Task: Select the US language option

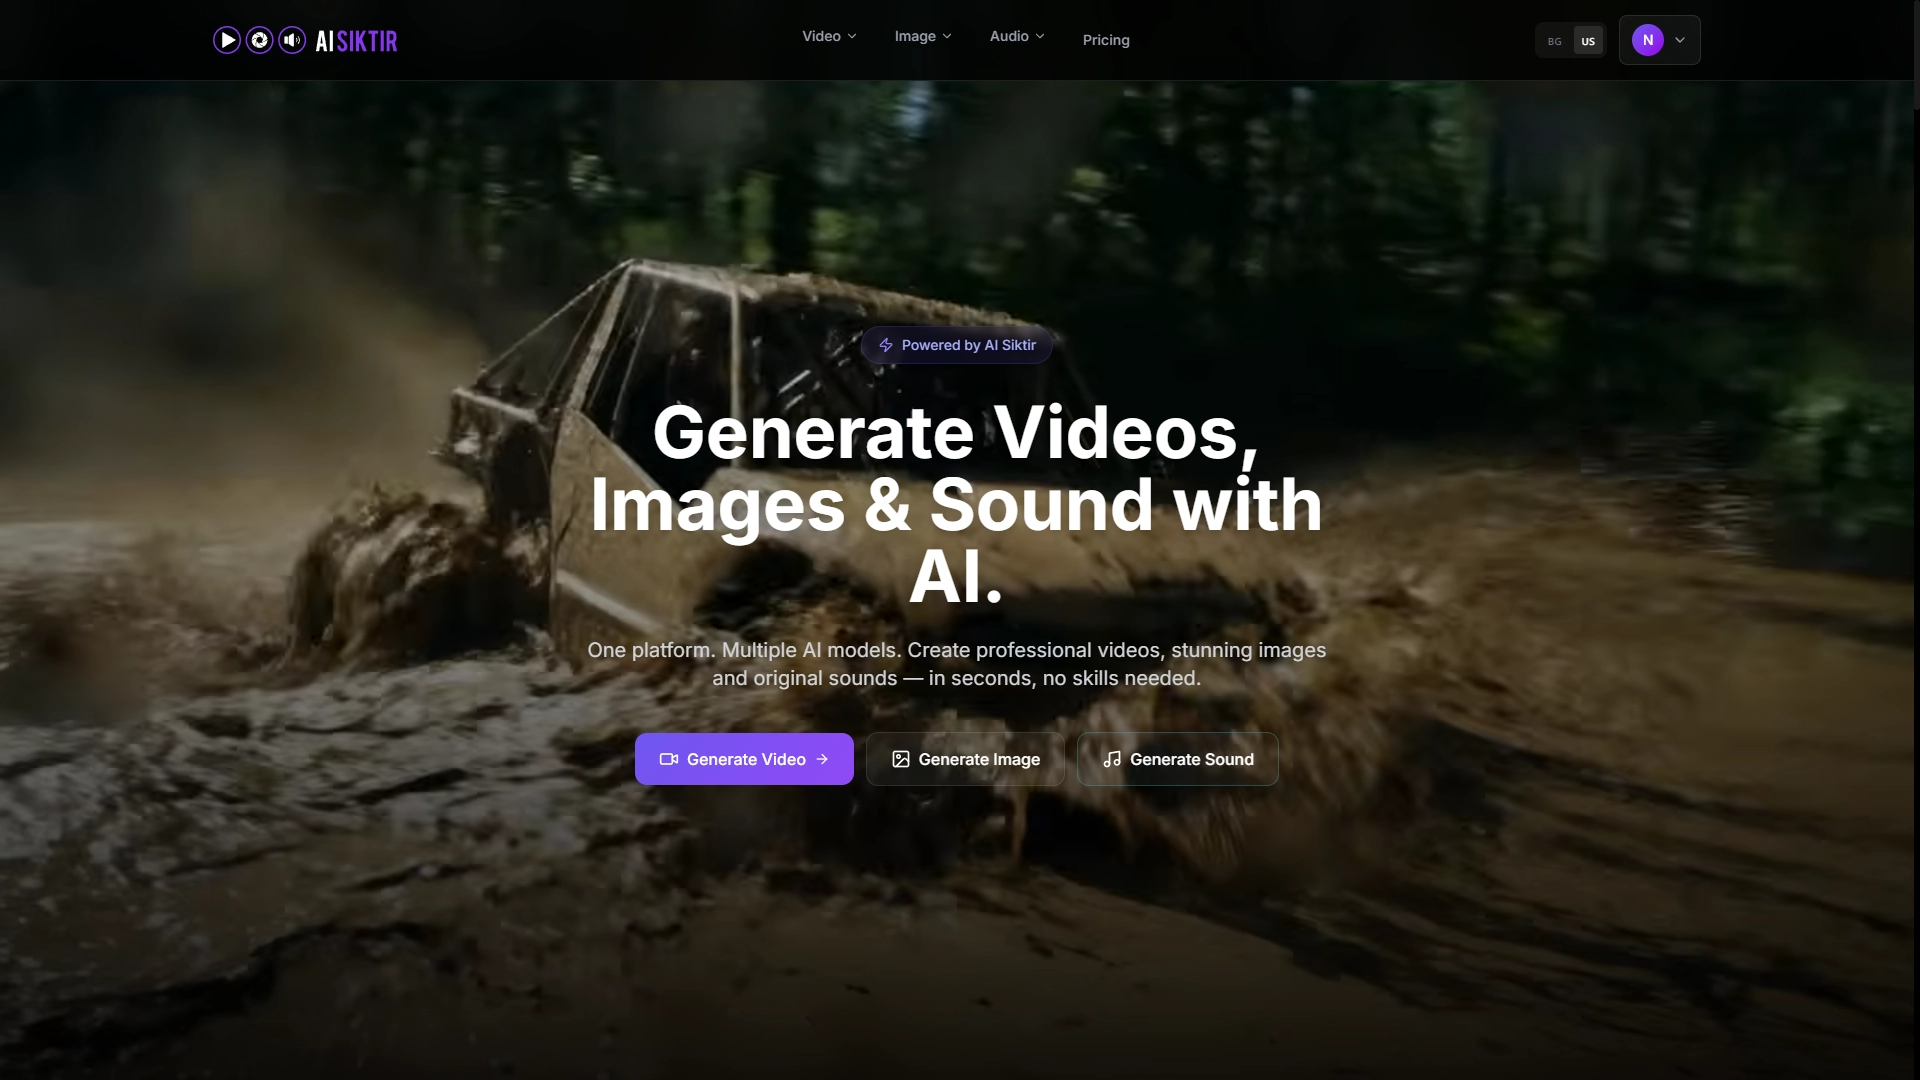Action: [1588, 41]
